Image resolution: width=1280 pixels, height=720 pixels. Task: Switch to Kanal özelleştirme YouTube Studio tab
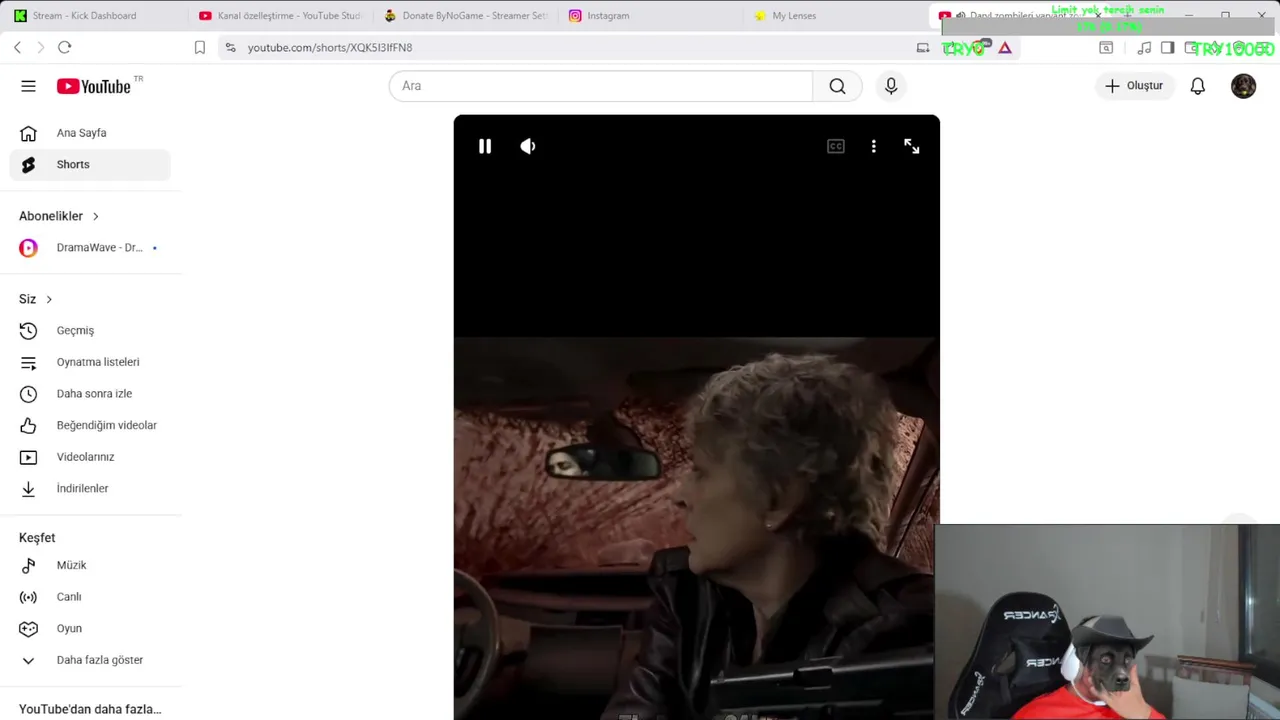280,15
